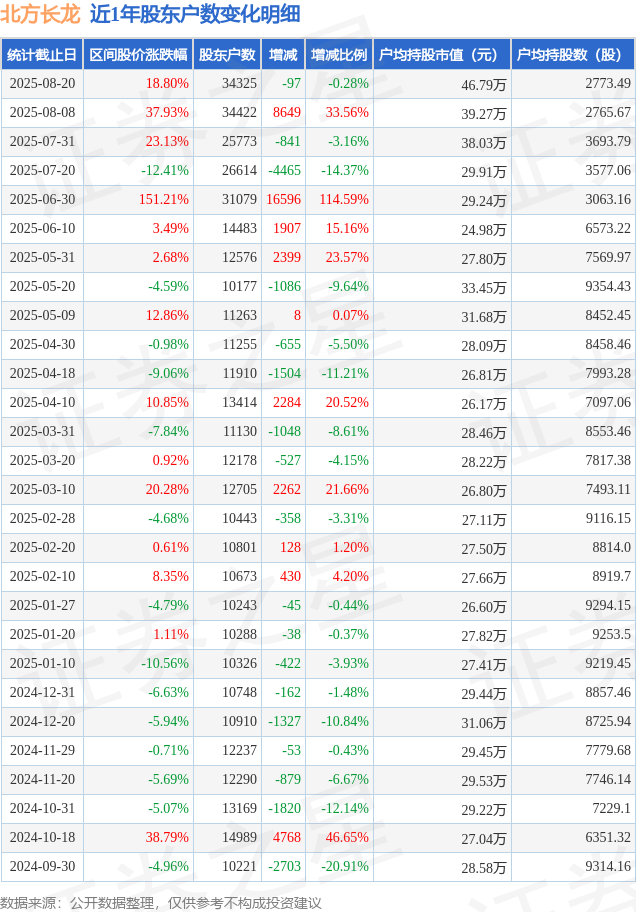Screen dimensions: 636x912
Task: Click the 2024-09-30 date cell
Action: coord(42,866)
